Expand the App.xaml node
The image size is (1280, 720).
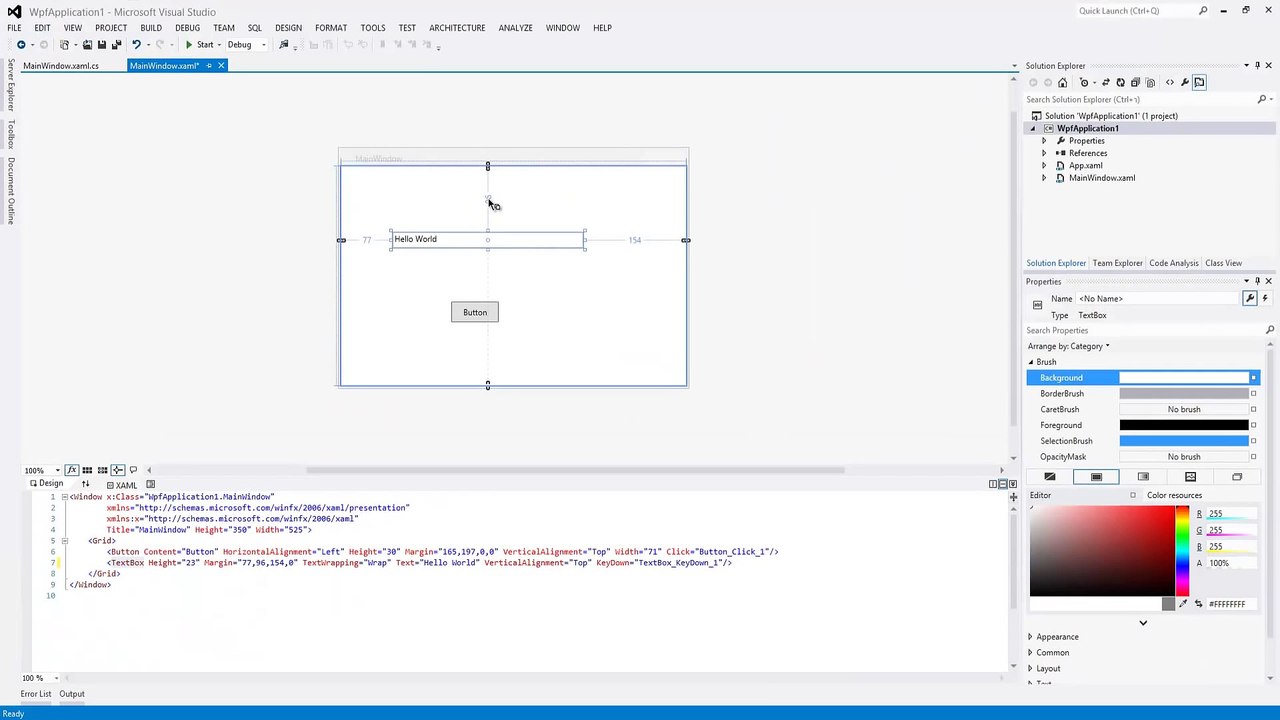click(x=1044, y=166)
